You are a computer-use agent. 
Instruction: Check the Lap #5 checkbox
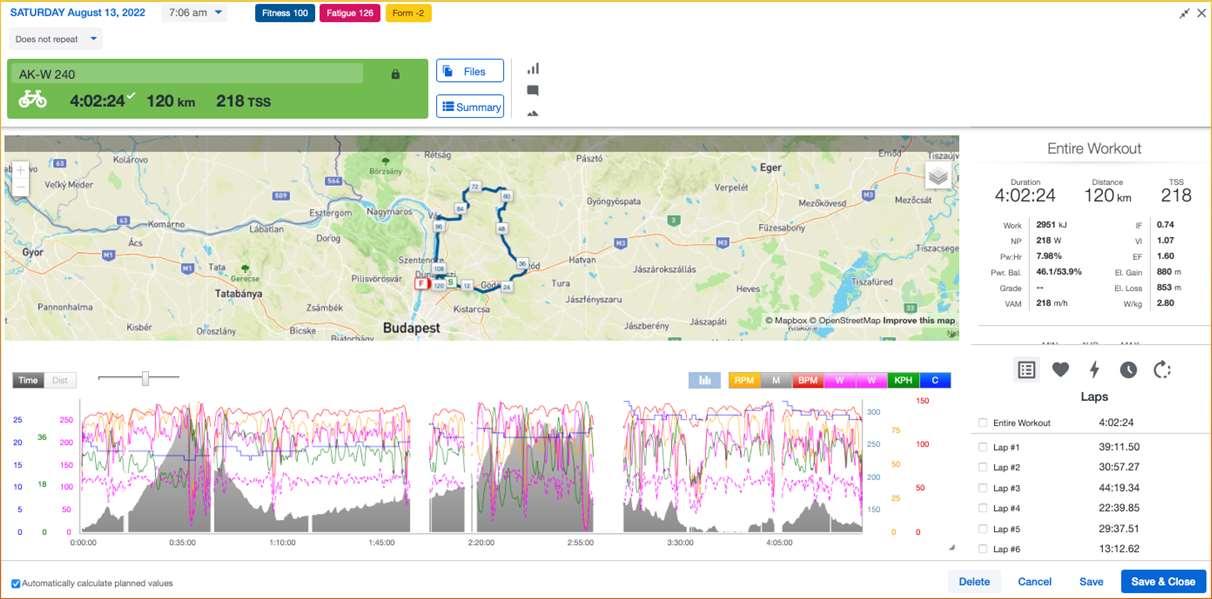tap(983, 529)
